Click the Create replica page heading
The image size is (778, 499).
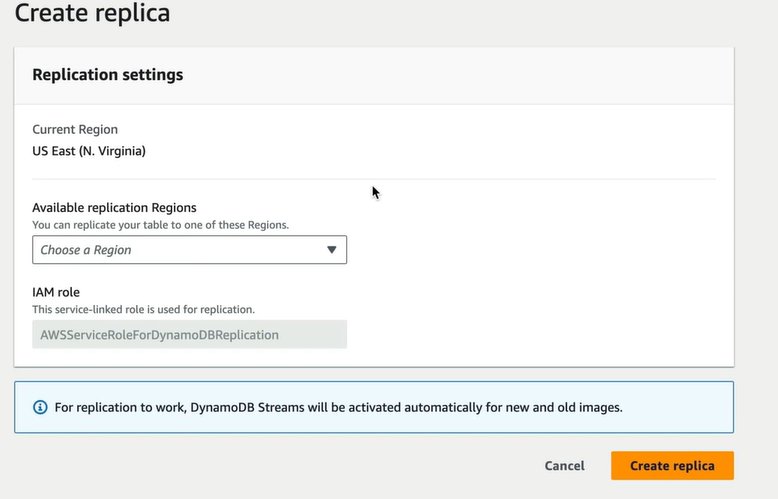tap(92, 12)
